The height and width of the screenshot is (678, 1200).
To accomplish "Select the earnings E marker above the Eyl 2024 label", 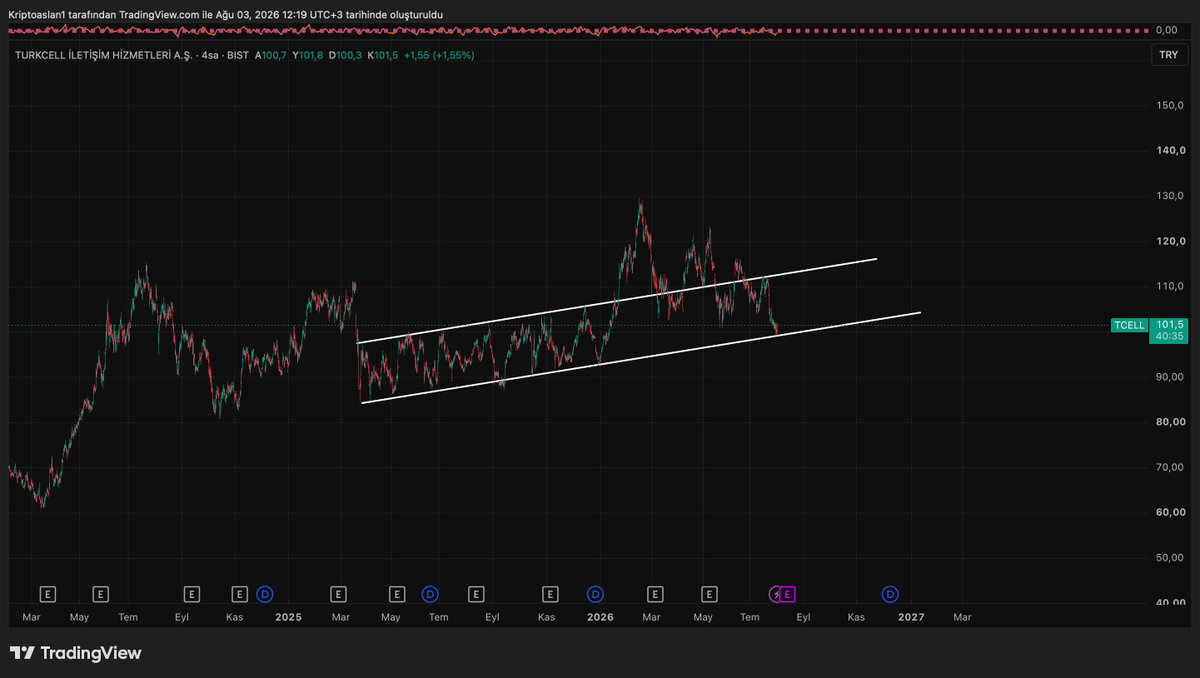I will pos(191,594).
